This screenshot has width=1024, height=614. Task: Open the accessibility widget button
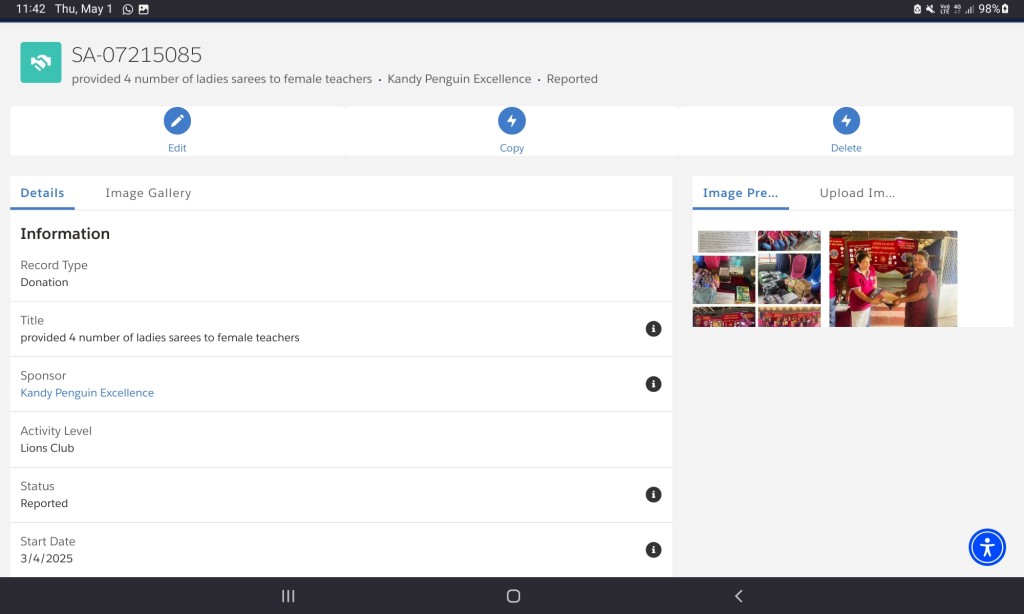pos(987,547)
